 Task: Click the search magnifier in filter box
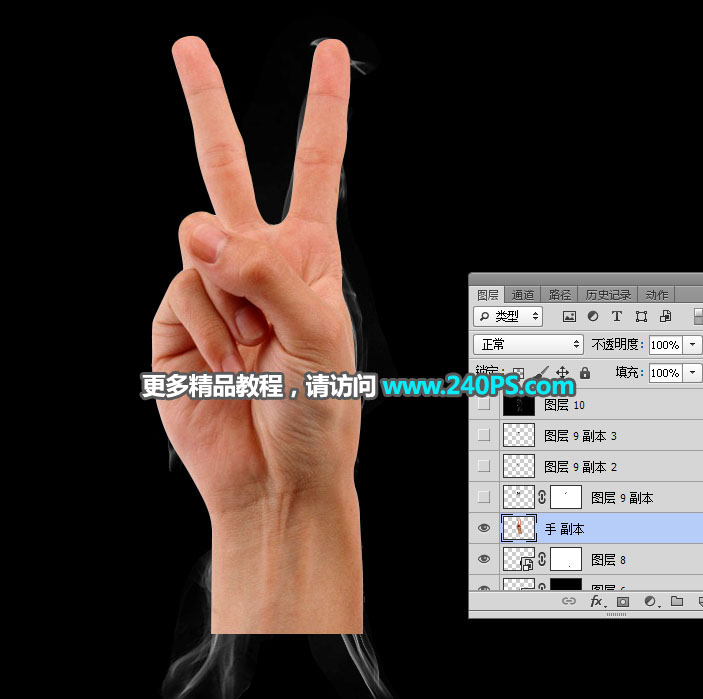[484, 317]
